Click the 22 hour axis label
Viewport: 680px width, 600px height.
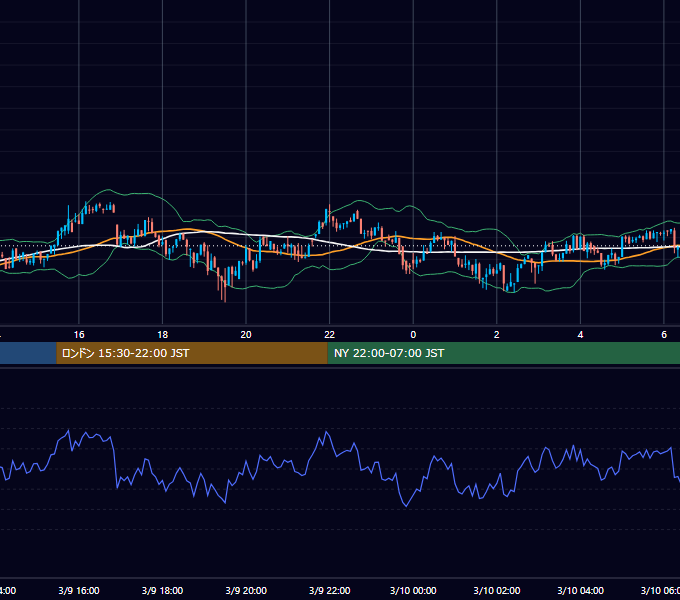(x=330, y=335)
